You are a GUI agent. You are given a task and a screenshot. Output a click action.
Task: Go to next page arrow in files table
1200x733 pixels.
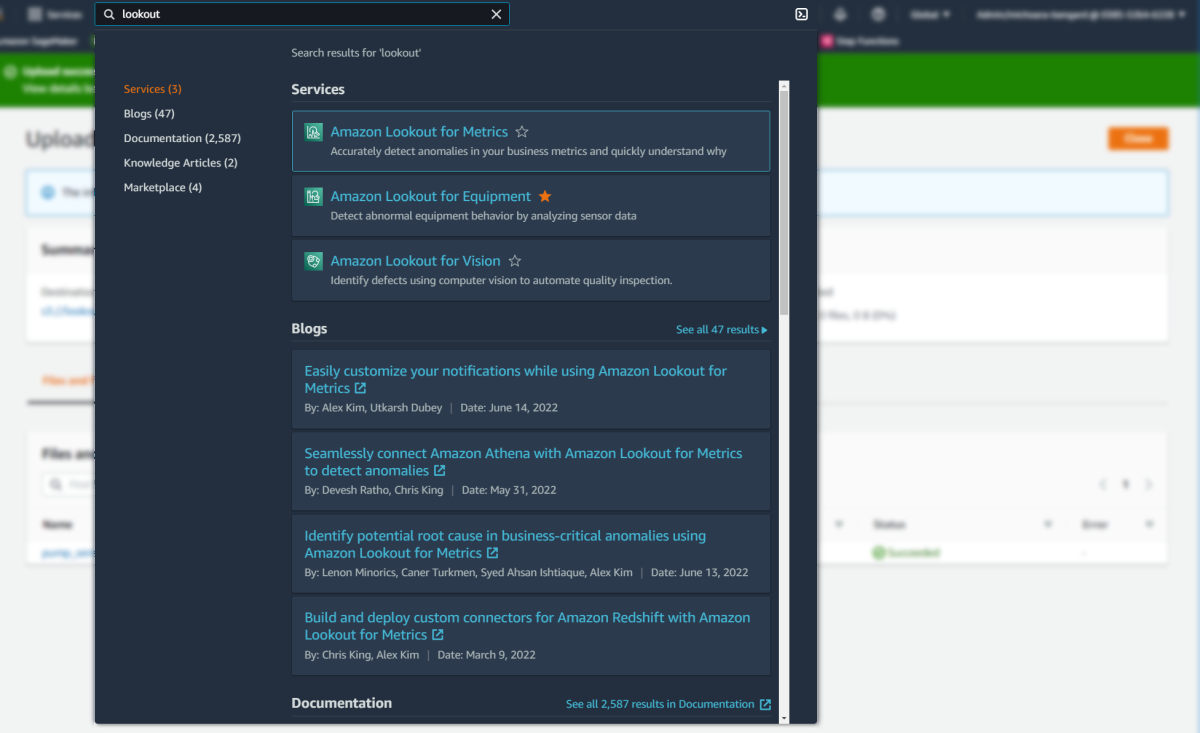tap(1149, 484)
